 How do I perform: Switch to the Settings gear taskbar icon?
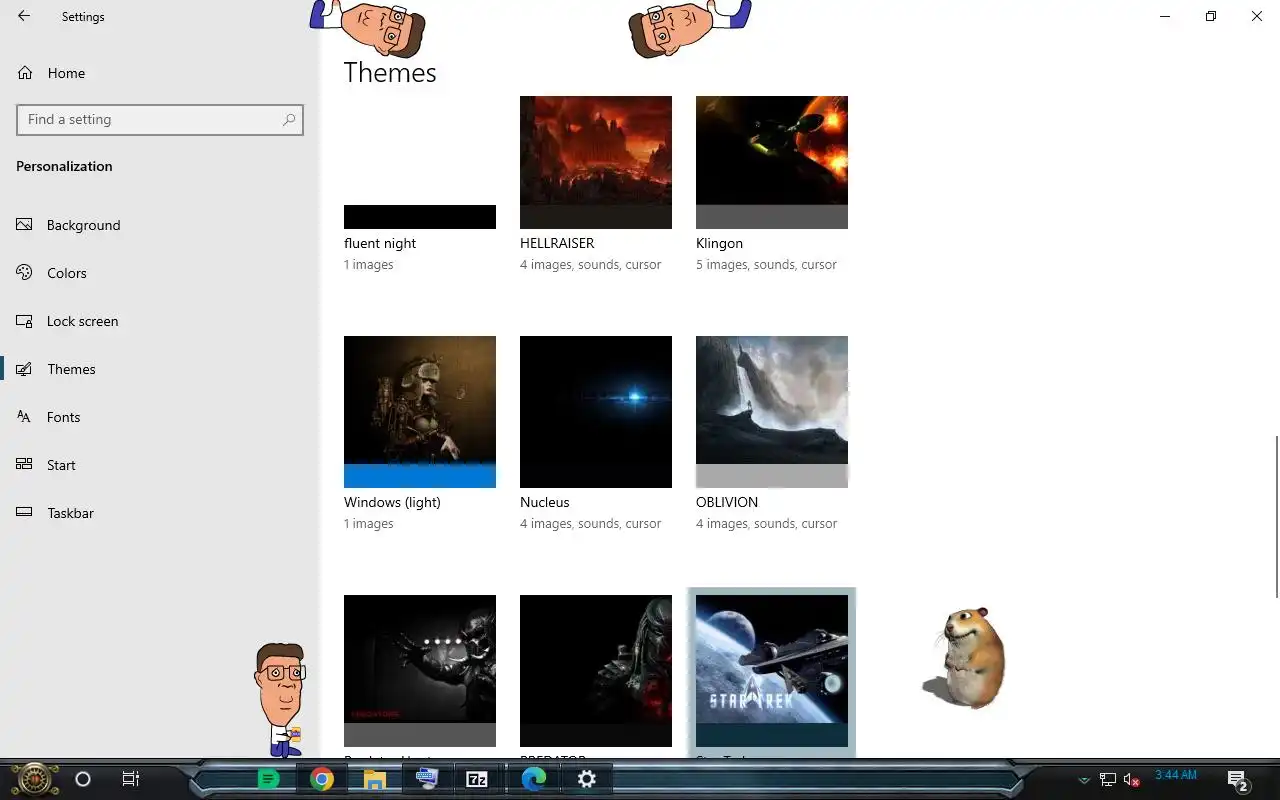(587, 779)
